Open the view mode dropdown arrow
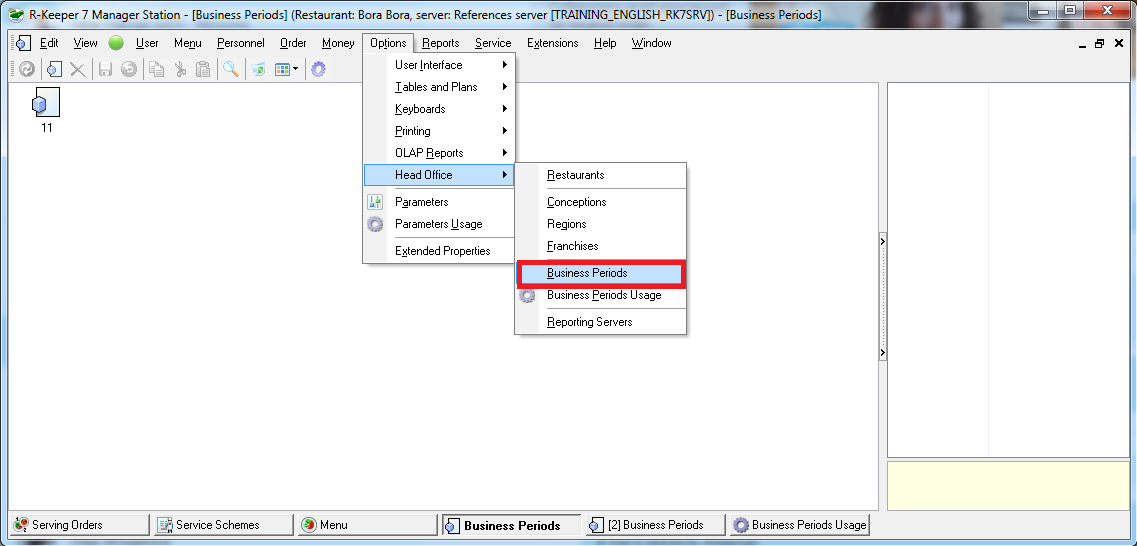Screen dimensions: 1137x546 click(295, 70)
